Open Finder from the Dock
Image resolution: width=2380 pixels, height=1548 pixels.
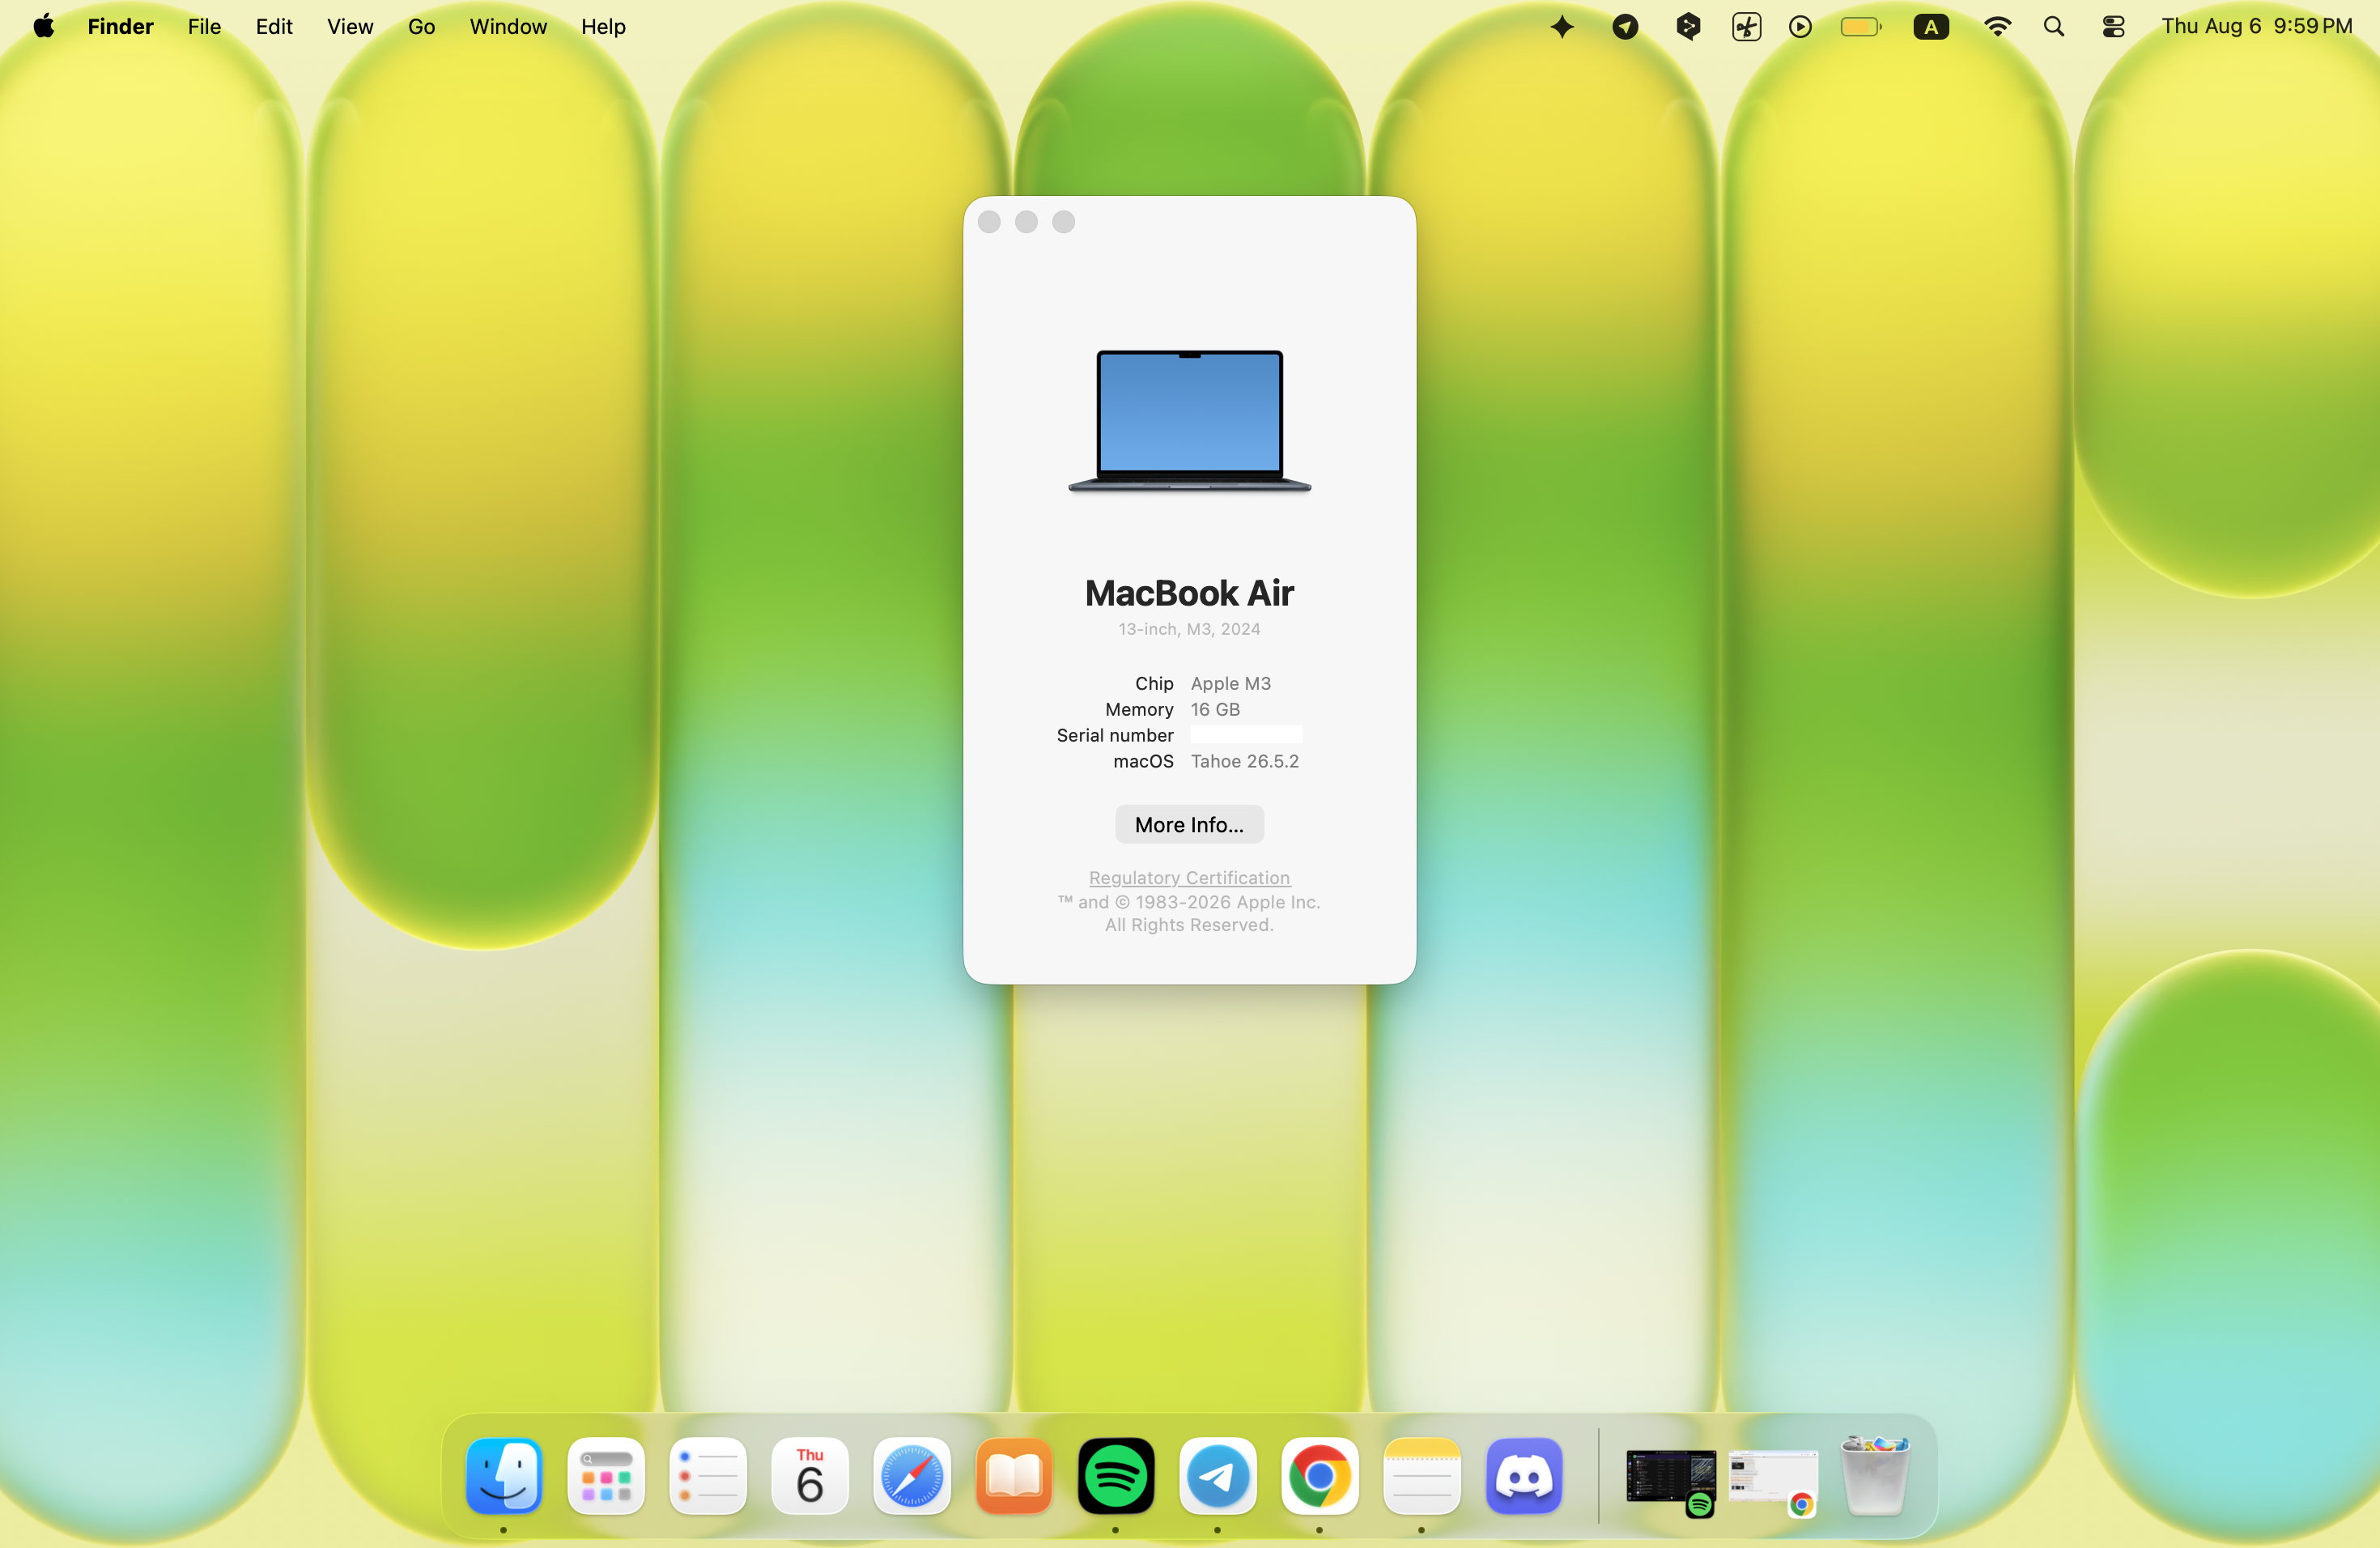point(504,1476)
